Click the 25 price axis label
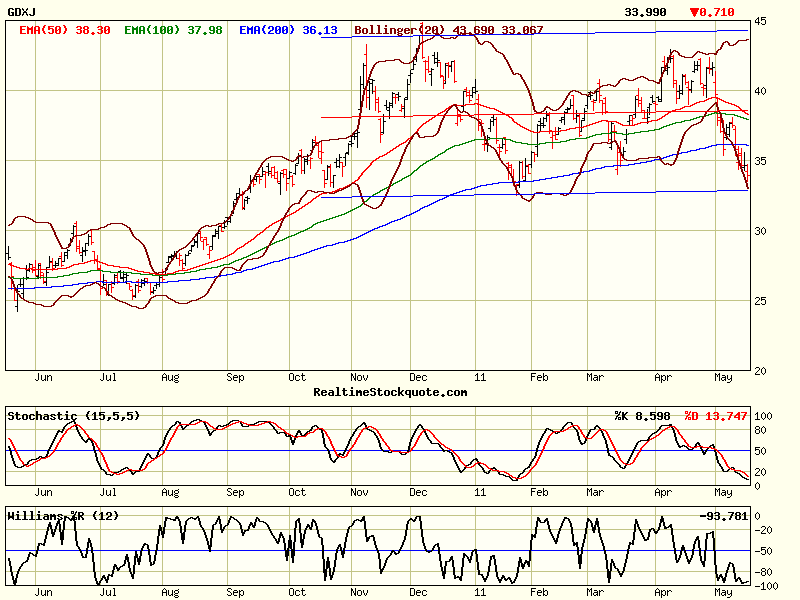Image resolution: width=800 pixels, height=600 pixels. pyautogui.click(x=761, y=301)
